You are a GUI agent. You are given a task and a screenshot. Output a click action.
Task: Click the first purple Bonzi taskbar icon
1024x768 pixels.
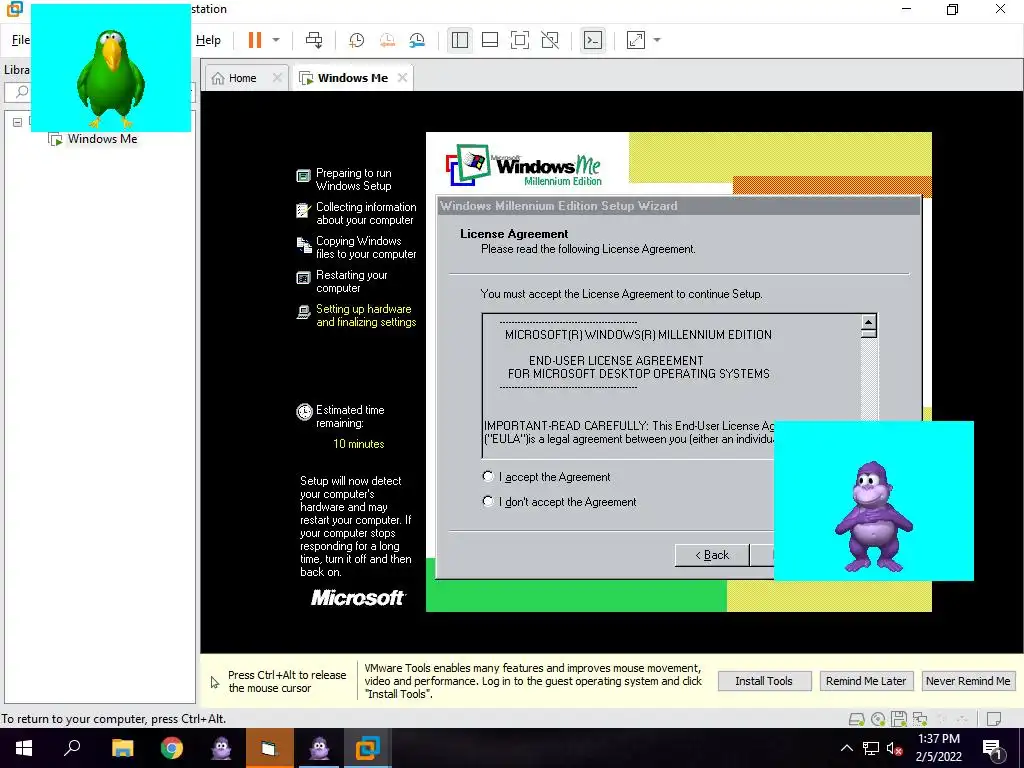[x=221, y=748]
